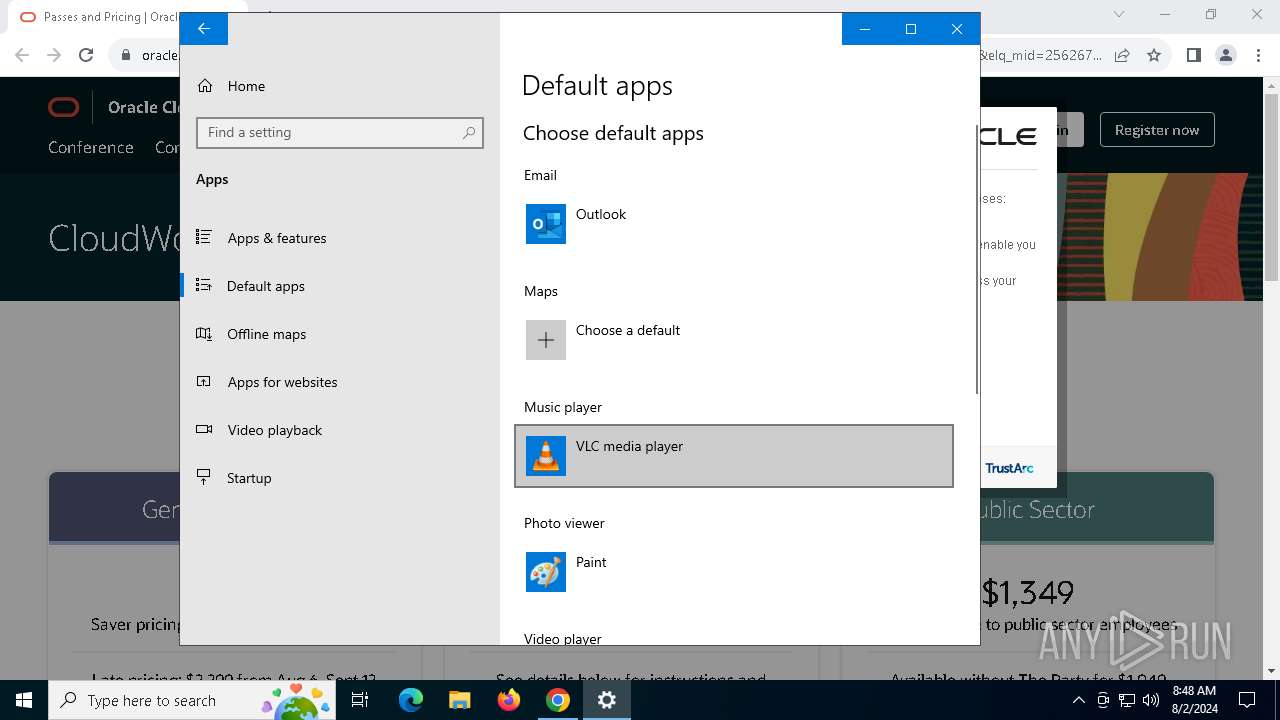Viewport: 1280px width, 720px height.
Task: Close the Settings window
Action: click(957, 29)
